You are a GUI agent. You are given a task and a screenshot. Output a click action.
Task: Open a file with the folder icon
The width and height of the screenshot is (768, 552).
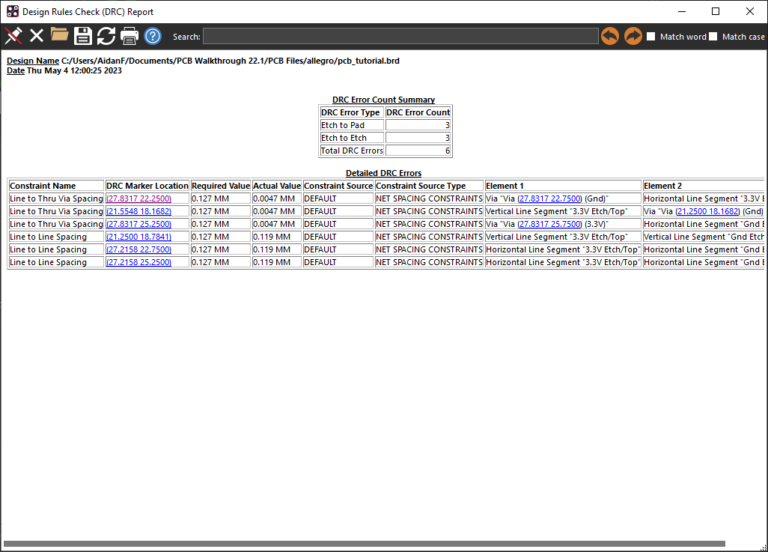59,35
